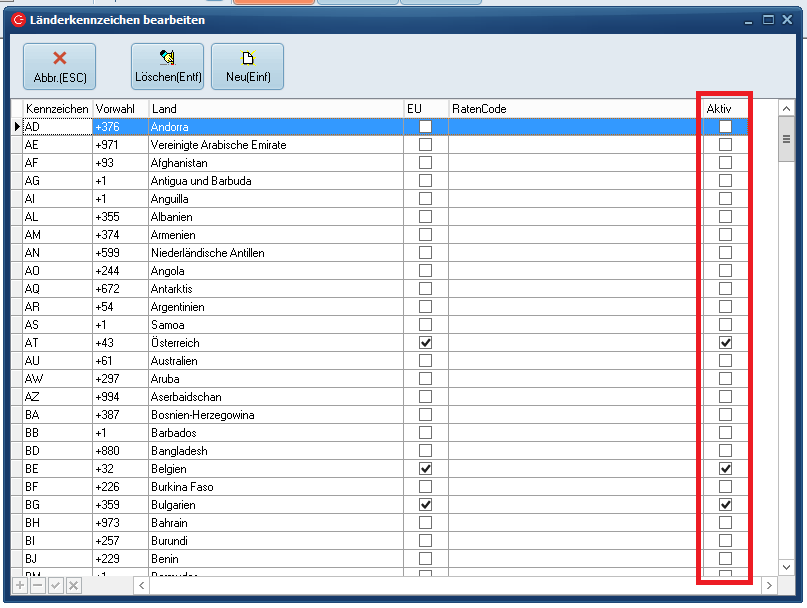Disable the Aktiv checkbox for Belgien

725,469
